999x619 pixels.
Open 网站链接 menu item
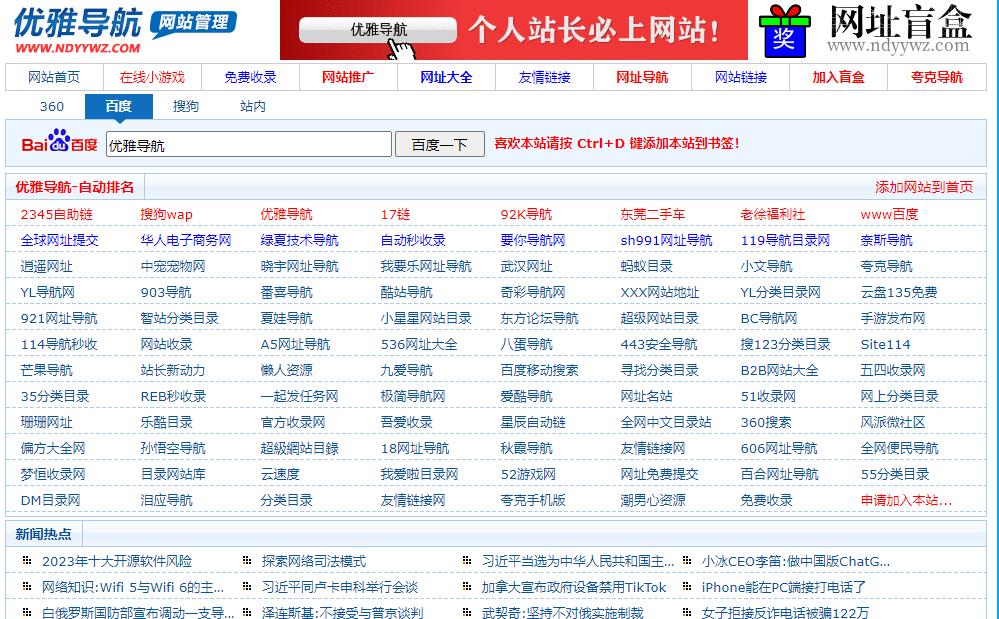pos(740,77)
